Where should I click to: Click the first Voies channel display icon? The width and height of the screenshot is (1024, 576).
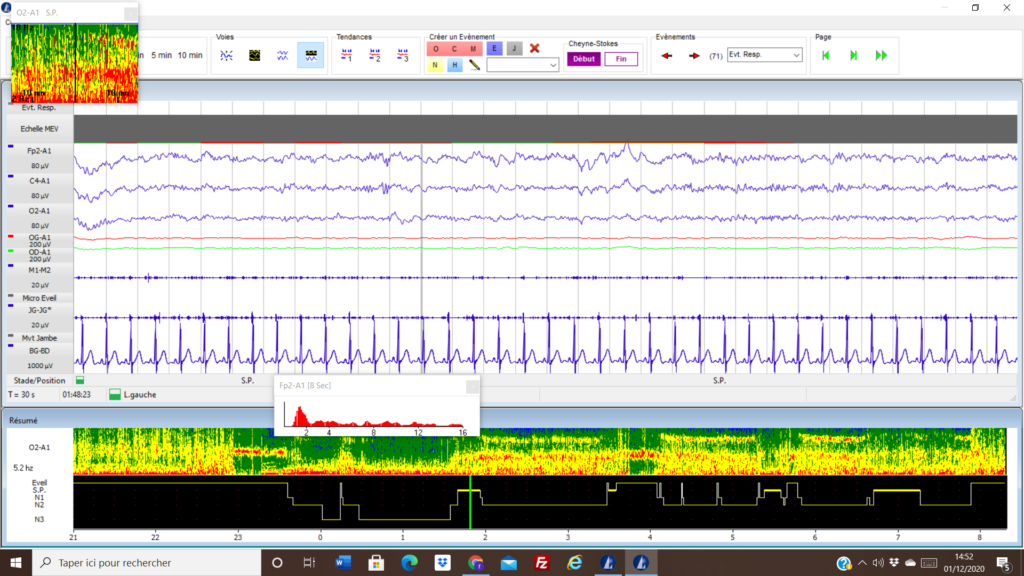tap(227, 55)
